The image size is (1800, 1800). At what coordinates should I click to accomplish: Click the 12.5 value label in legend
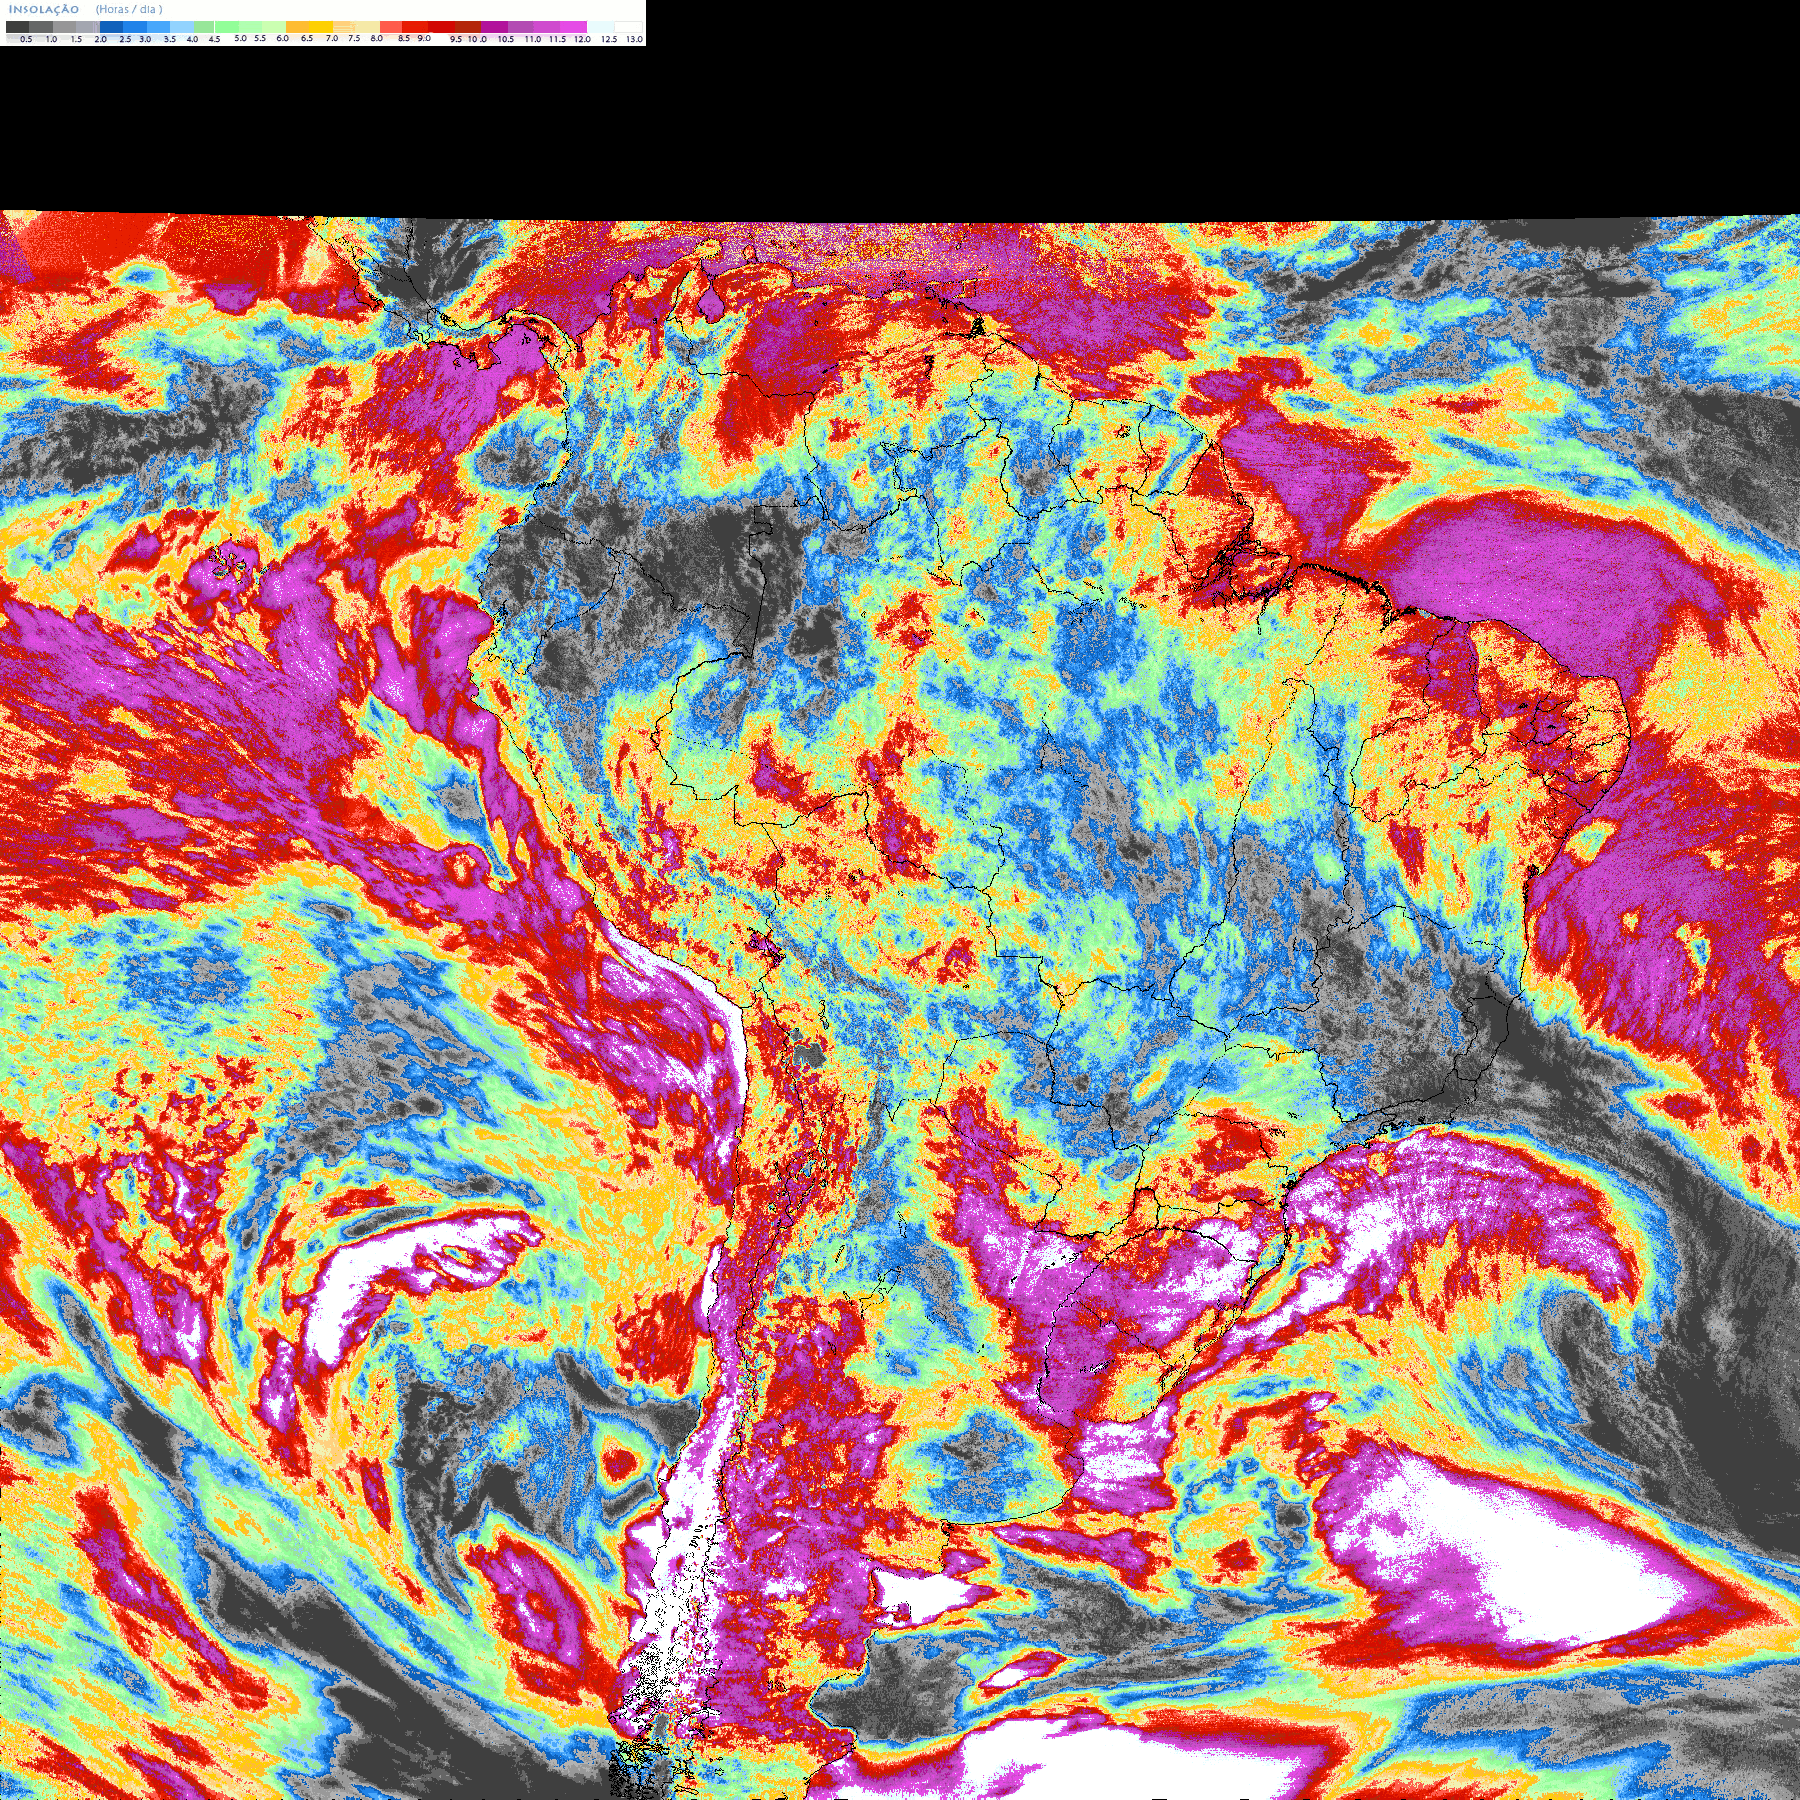coord(609,39)
